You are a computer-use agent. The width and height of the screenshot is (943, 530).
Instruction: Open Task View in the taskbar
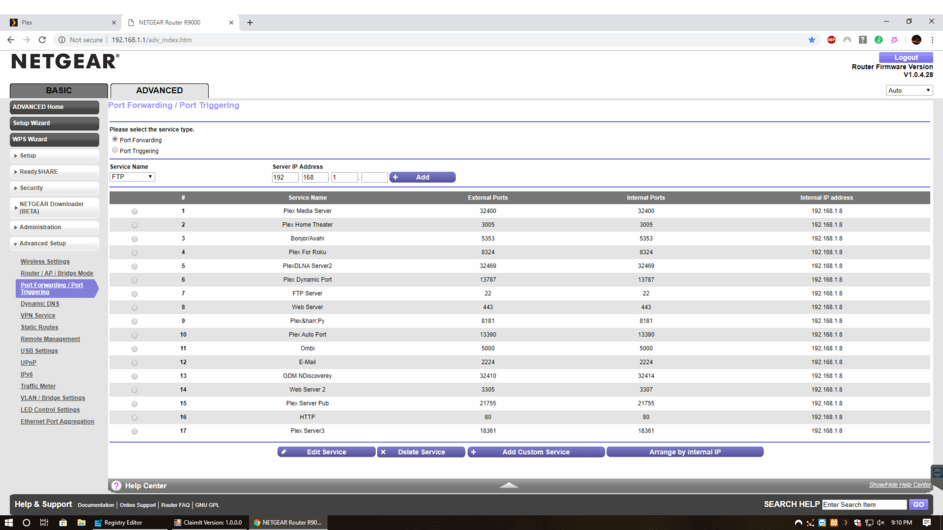(44, 522)
